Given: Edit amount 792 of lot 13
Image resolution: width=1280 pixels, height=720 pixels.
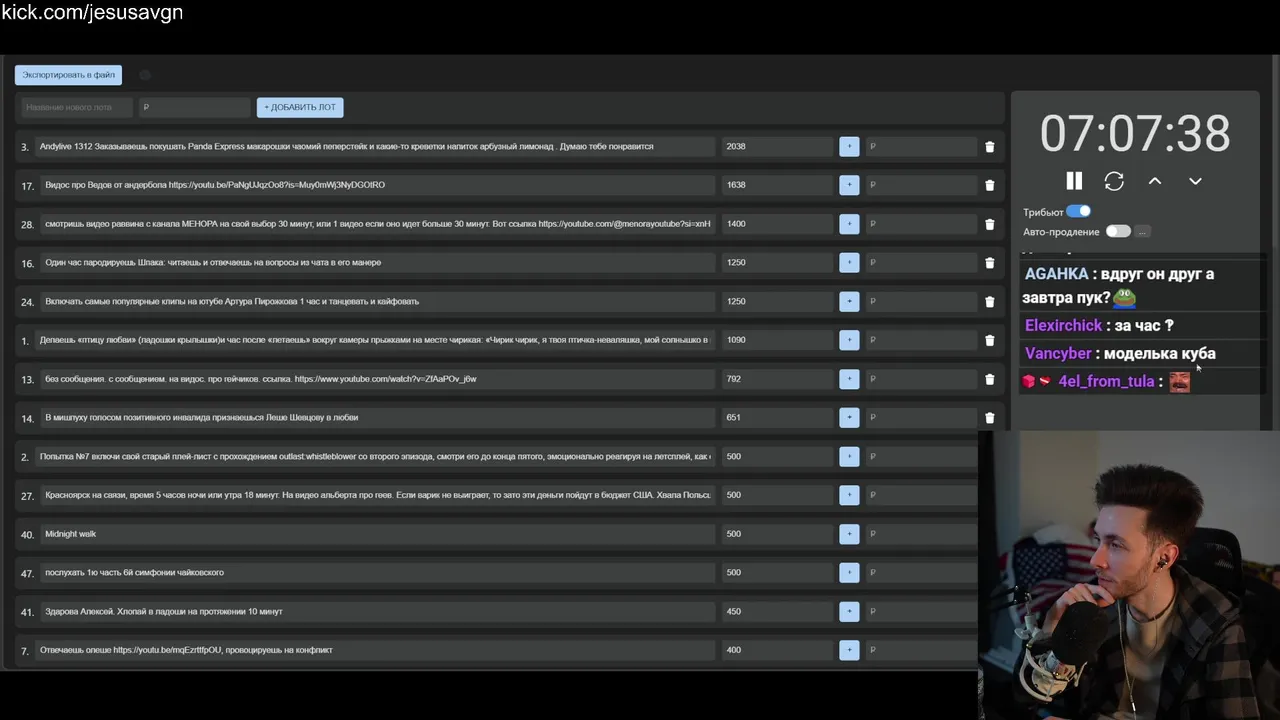Looking at the screenshot, I should (777, 379).
